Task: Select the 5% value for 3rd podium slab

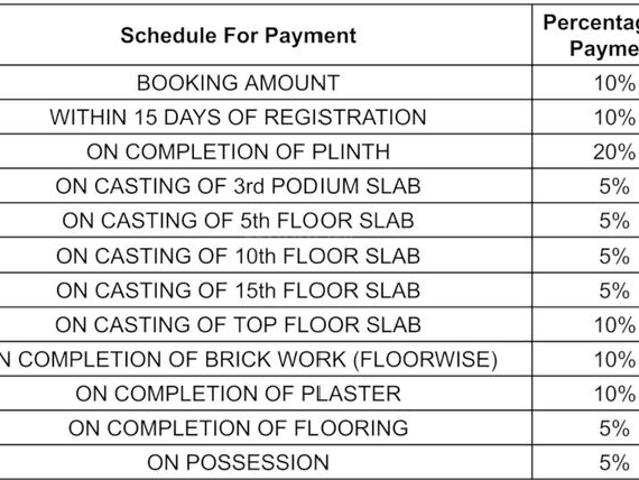Action: coord(614,187)
